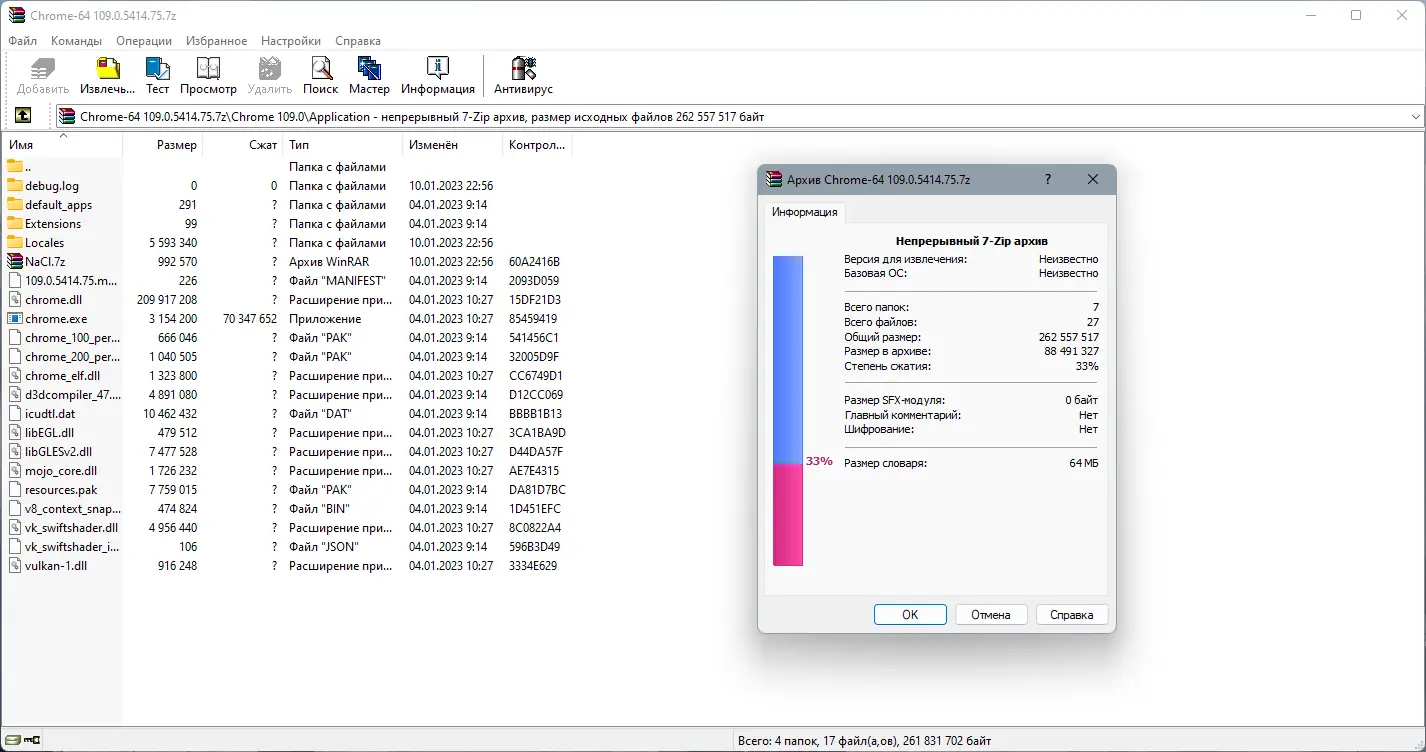This screenshot has width=1426, height=752.
Task: Open the Настройки menu
Action: point(290,41)
